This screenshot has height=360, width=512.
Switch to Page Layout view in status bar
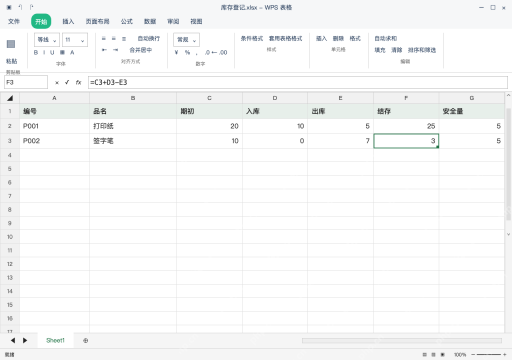tap(433, 354)
